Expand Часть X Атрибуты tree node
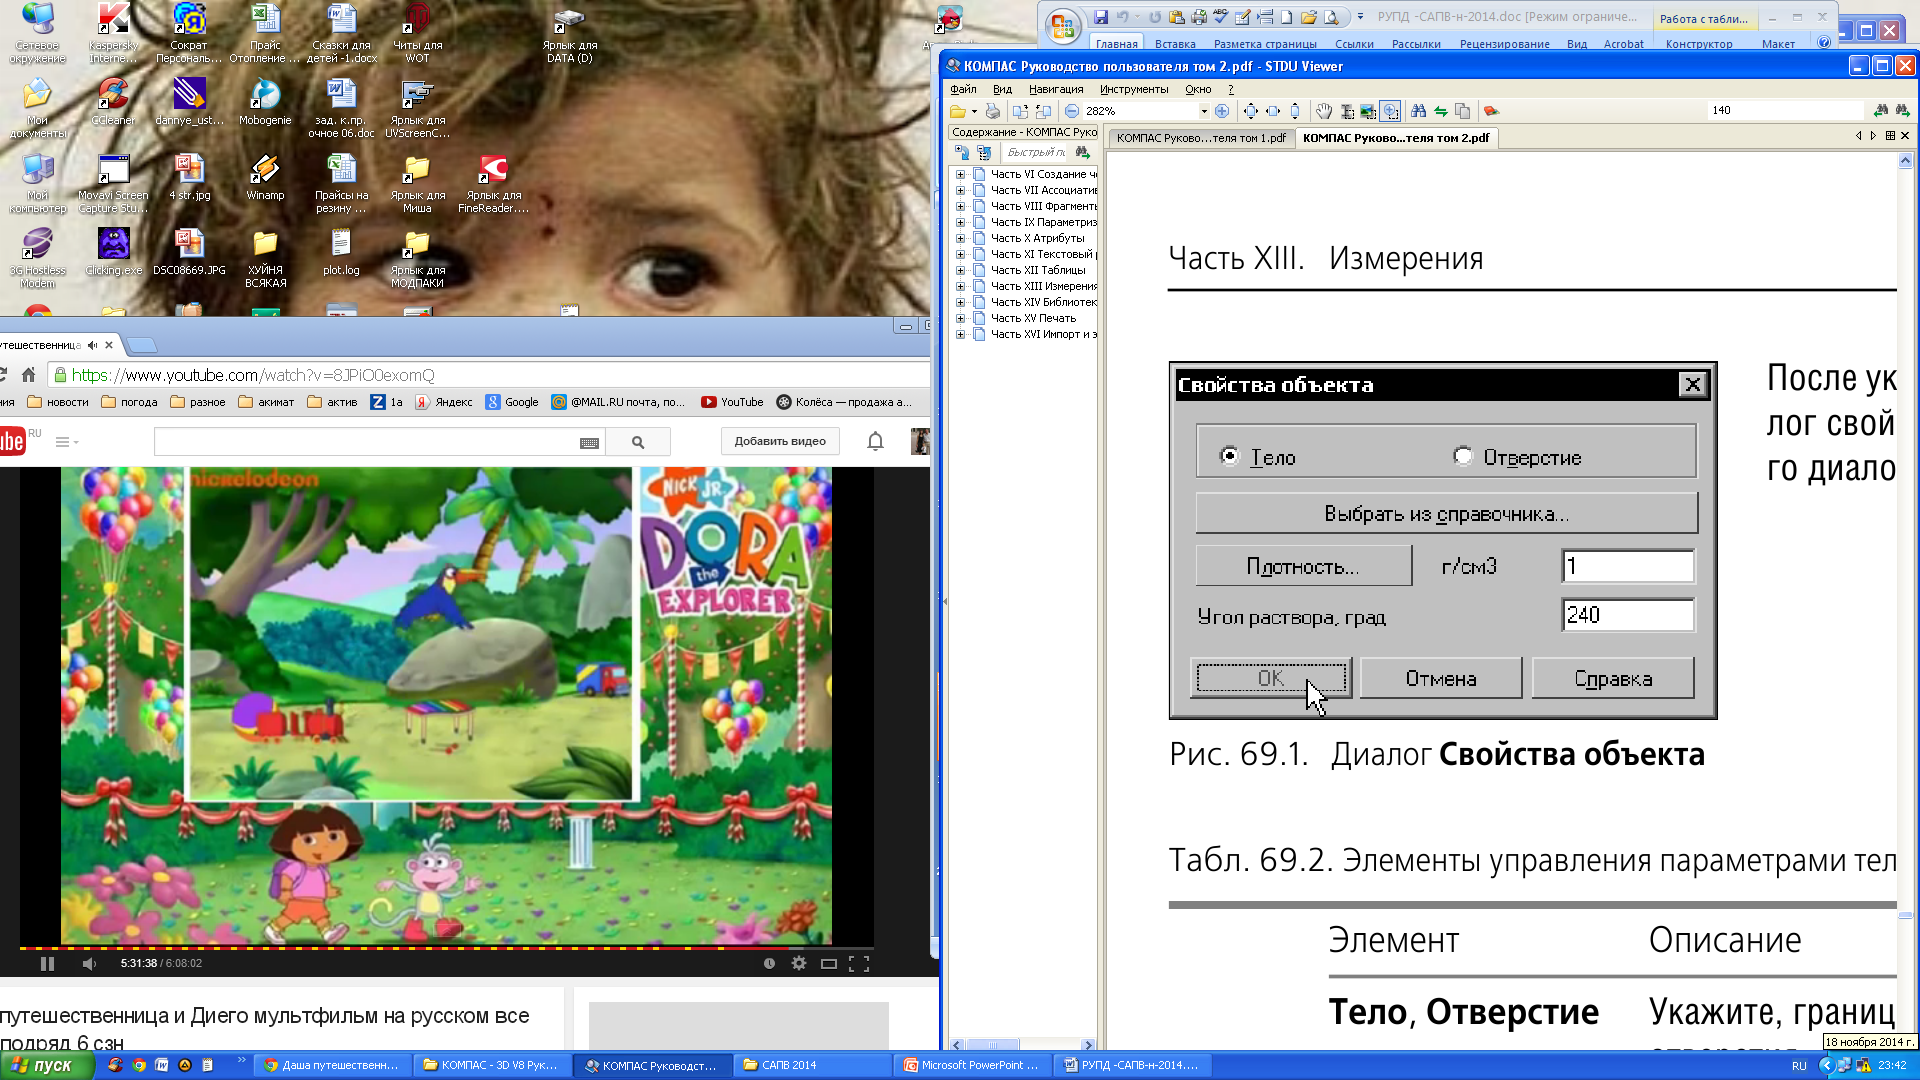Viewport: 1920px width, 1080px height. tap(960, 238)
